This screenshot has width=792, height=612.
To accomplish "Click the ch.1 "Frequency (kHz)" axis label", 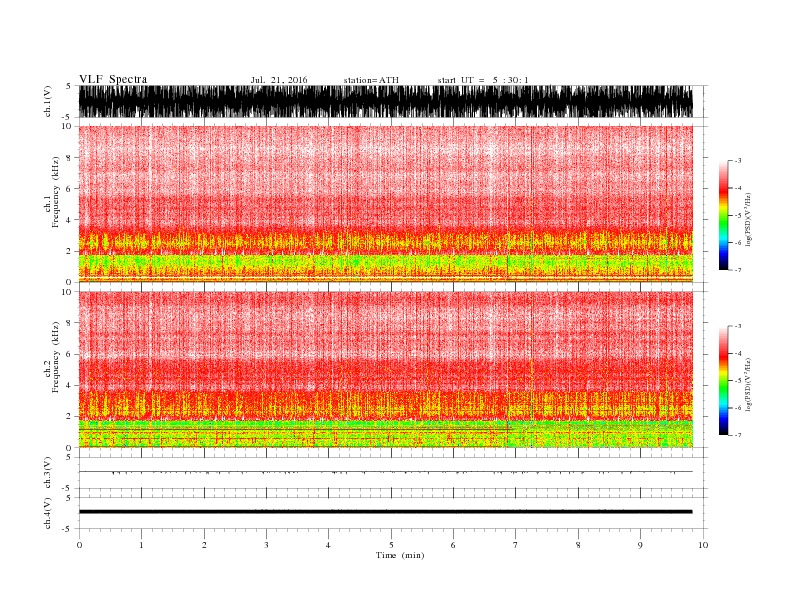I will click(55, 192).
